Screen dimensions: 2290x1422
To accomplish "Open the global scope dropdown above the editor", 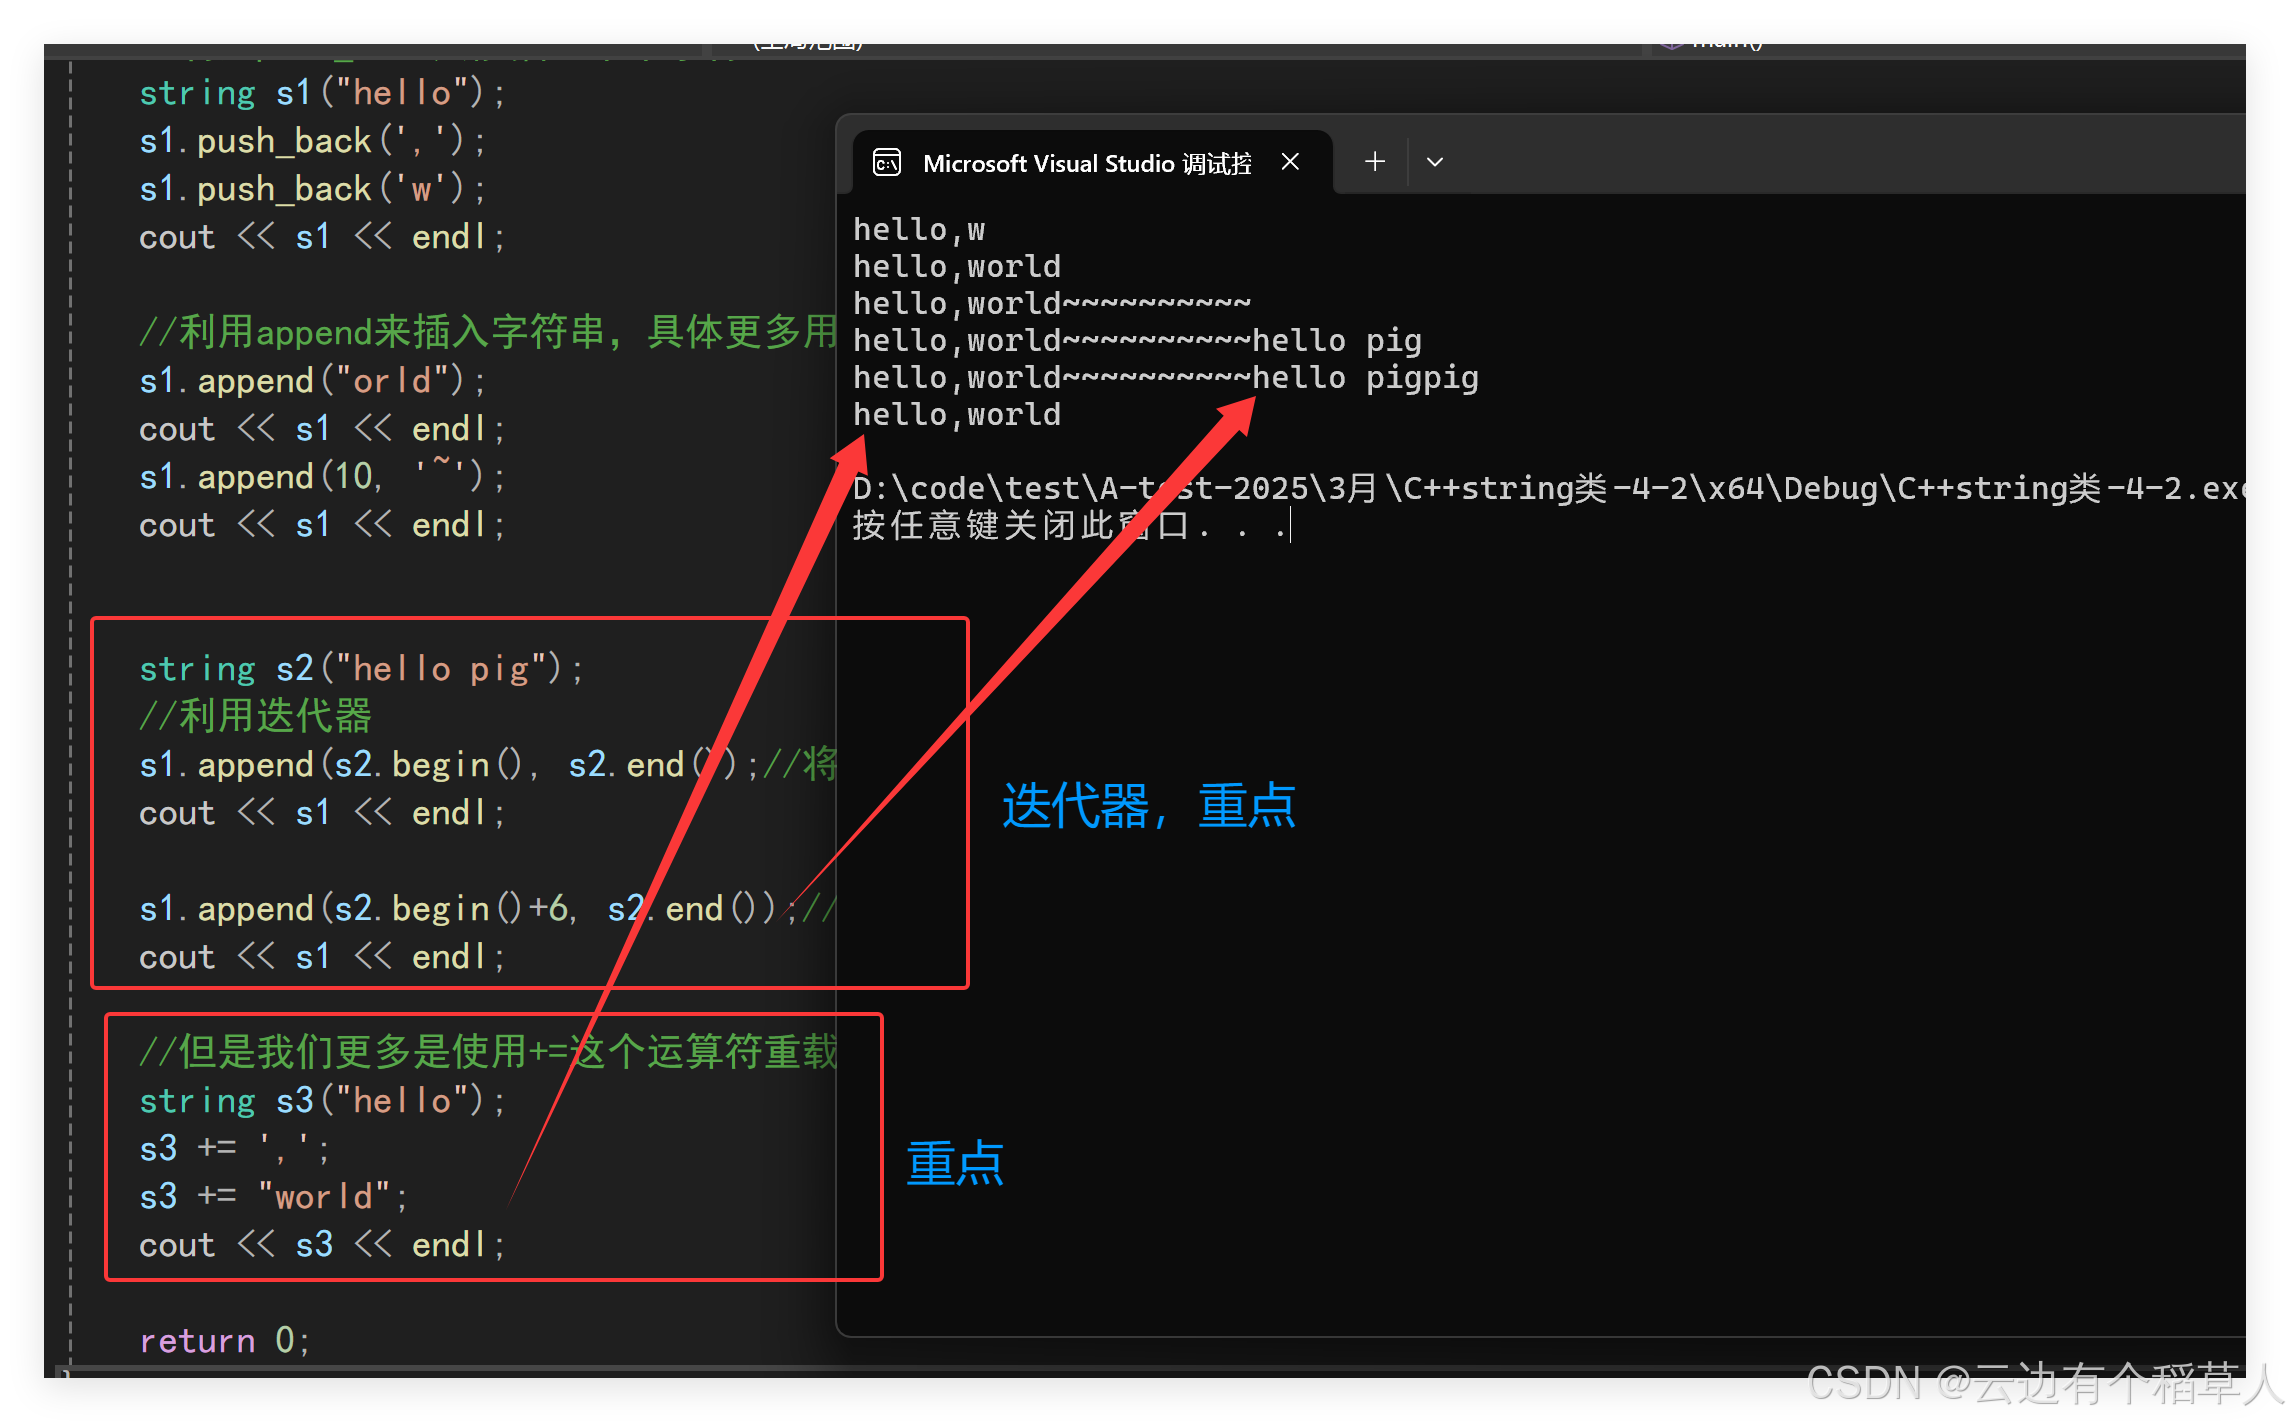I will [x=807, y=46].
